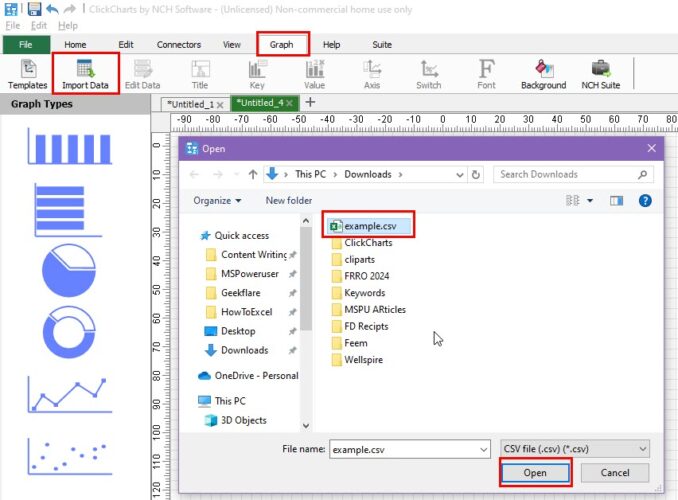This screenshot has width=678, height=500.
Task: Select the Title tool in Graph ribbon
Action: pos(200,74)
